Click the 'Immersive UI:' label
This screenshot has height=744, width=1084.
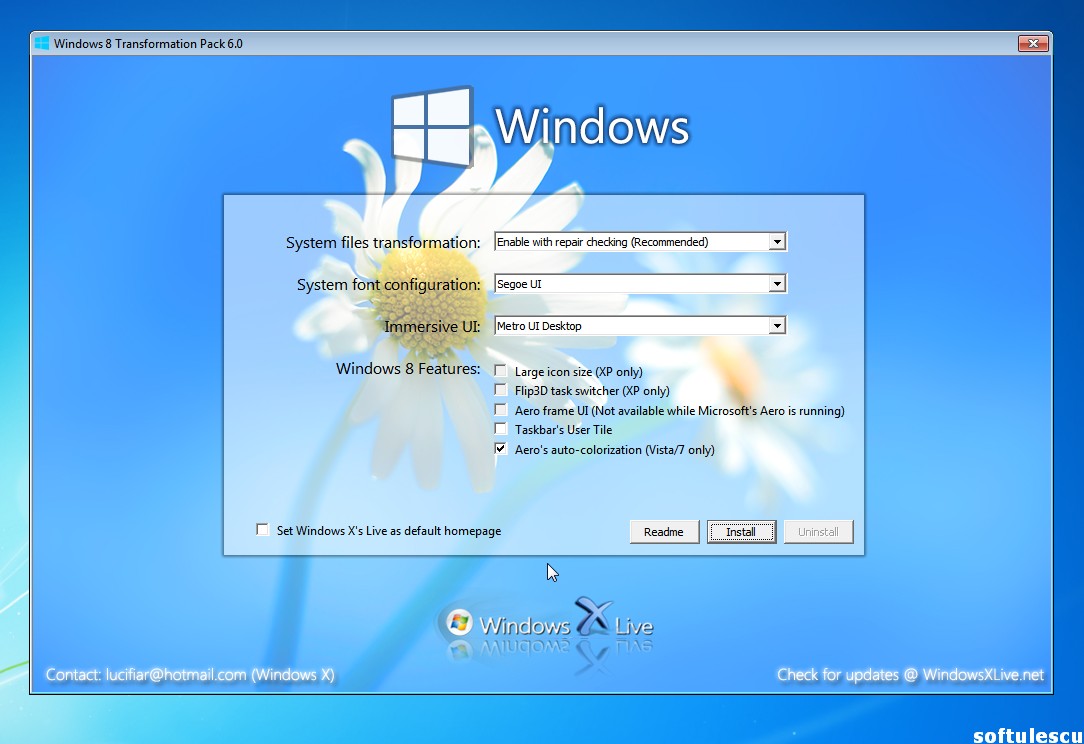pos(432,326)
